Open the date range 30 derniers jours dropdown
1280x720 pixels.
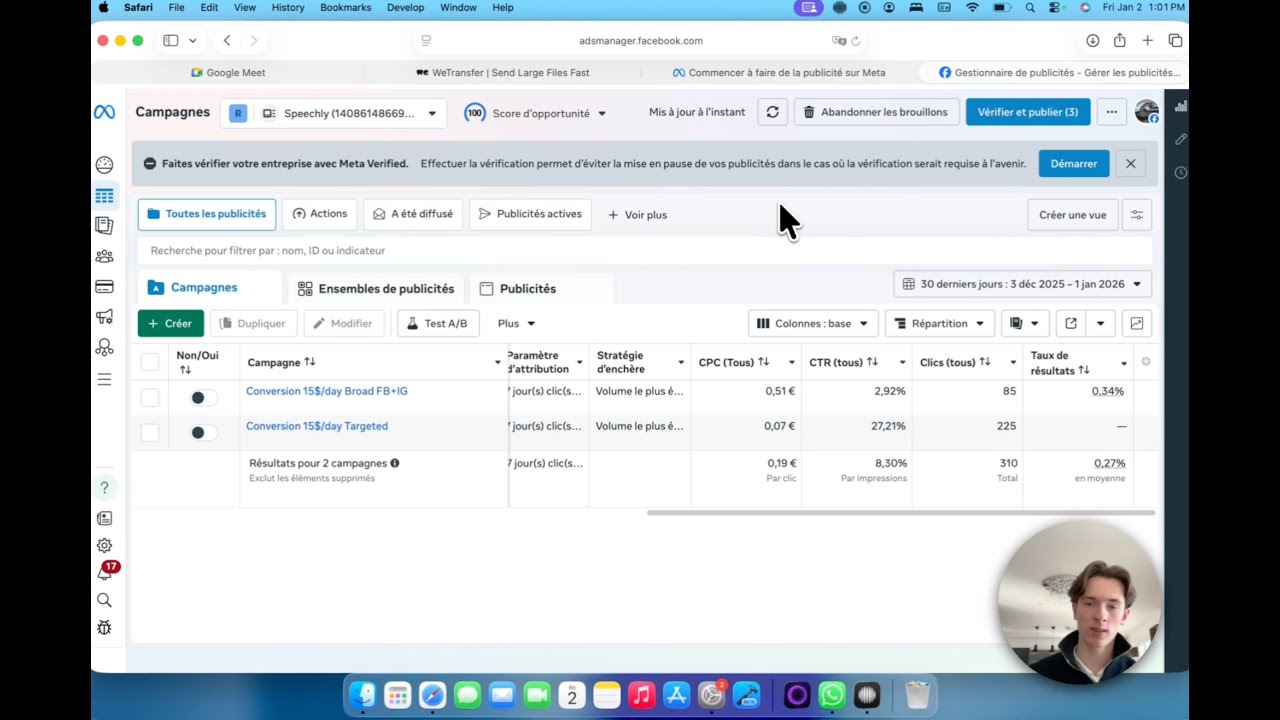click(x=1022, y=284)
